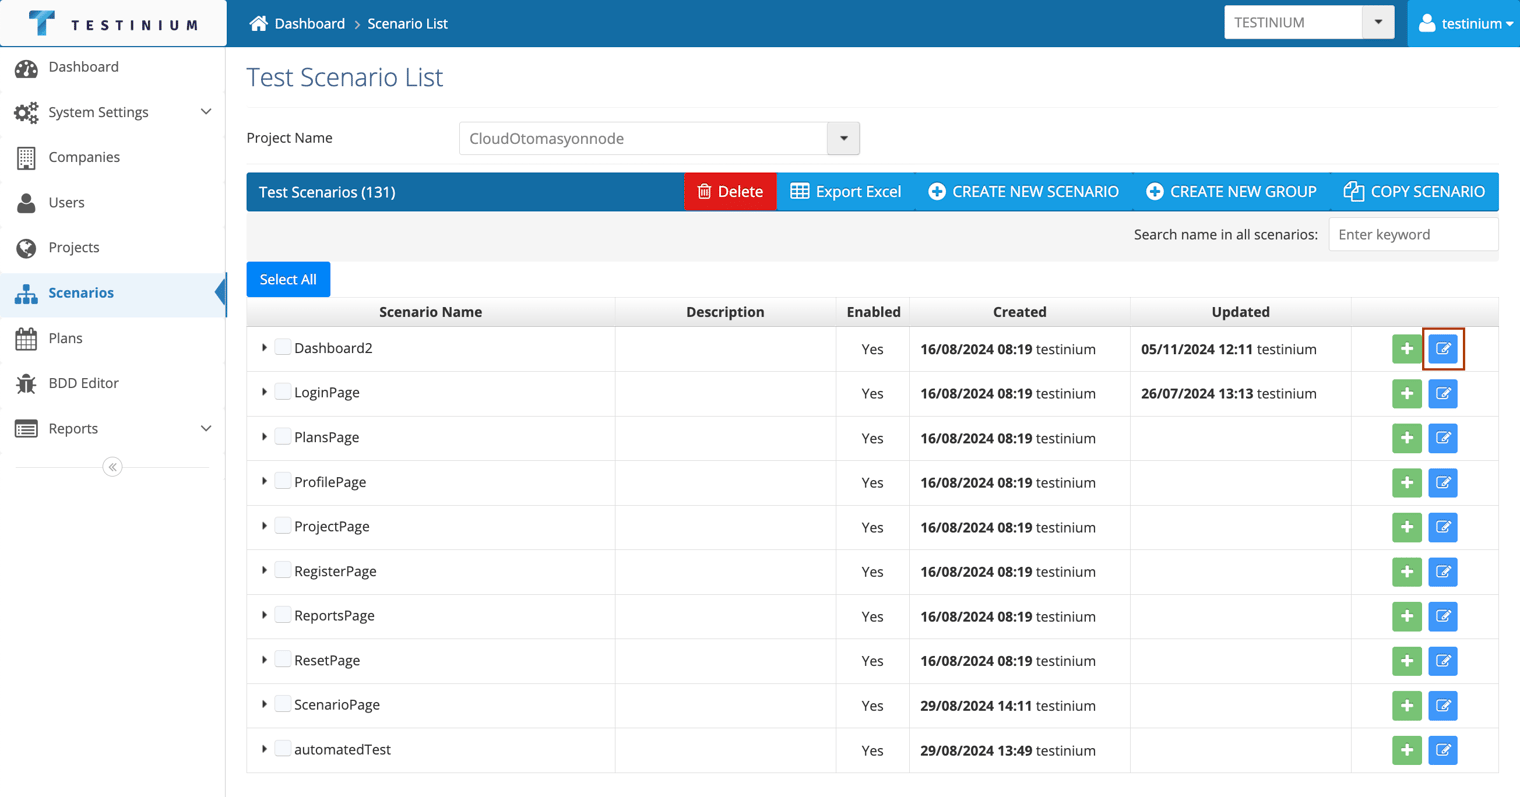The image size is (1520, 797).
Task: Navigate to Projects in the sidebar
Action: (113, 247)
